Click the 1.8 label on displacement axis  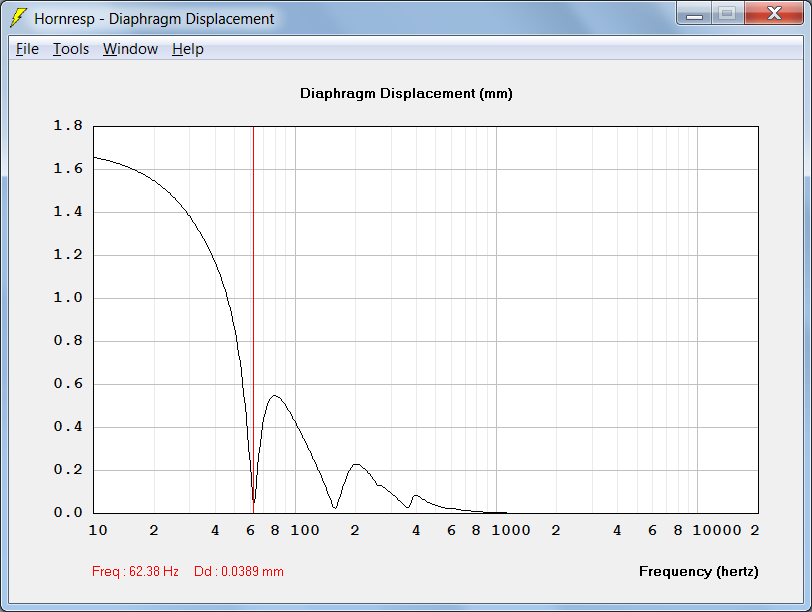68,126
